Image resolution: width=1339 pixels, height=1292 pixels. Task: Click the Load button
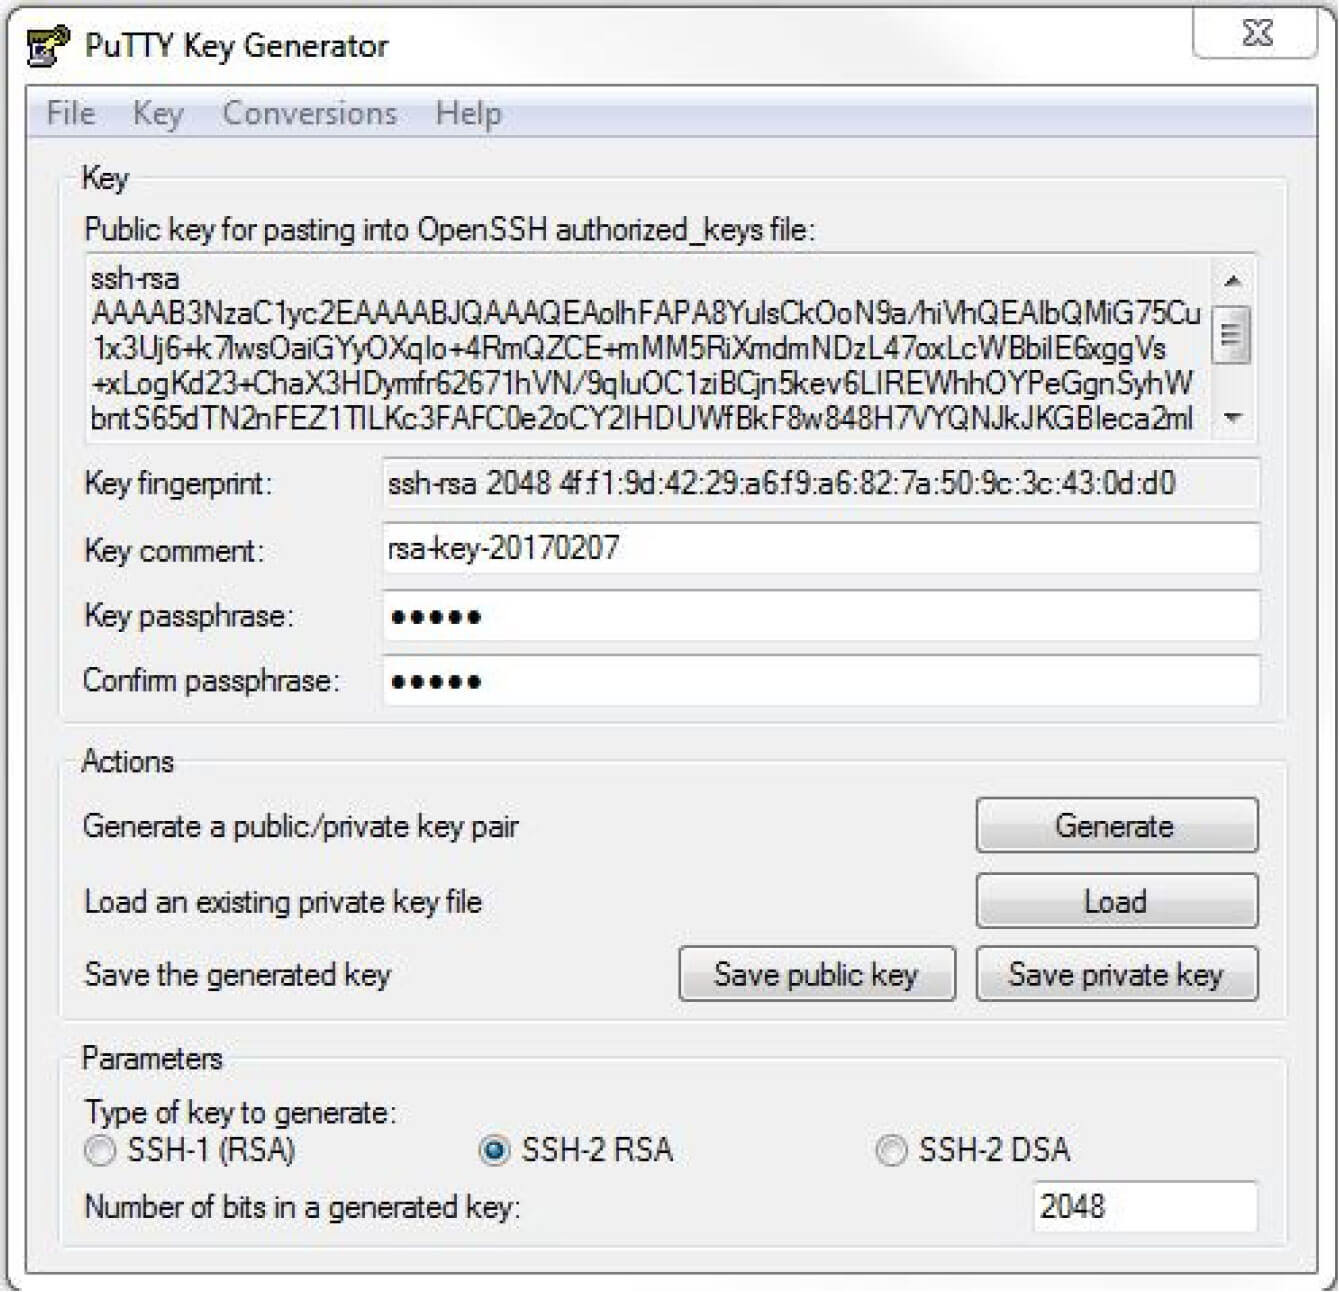[x=1115, y=901]
